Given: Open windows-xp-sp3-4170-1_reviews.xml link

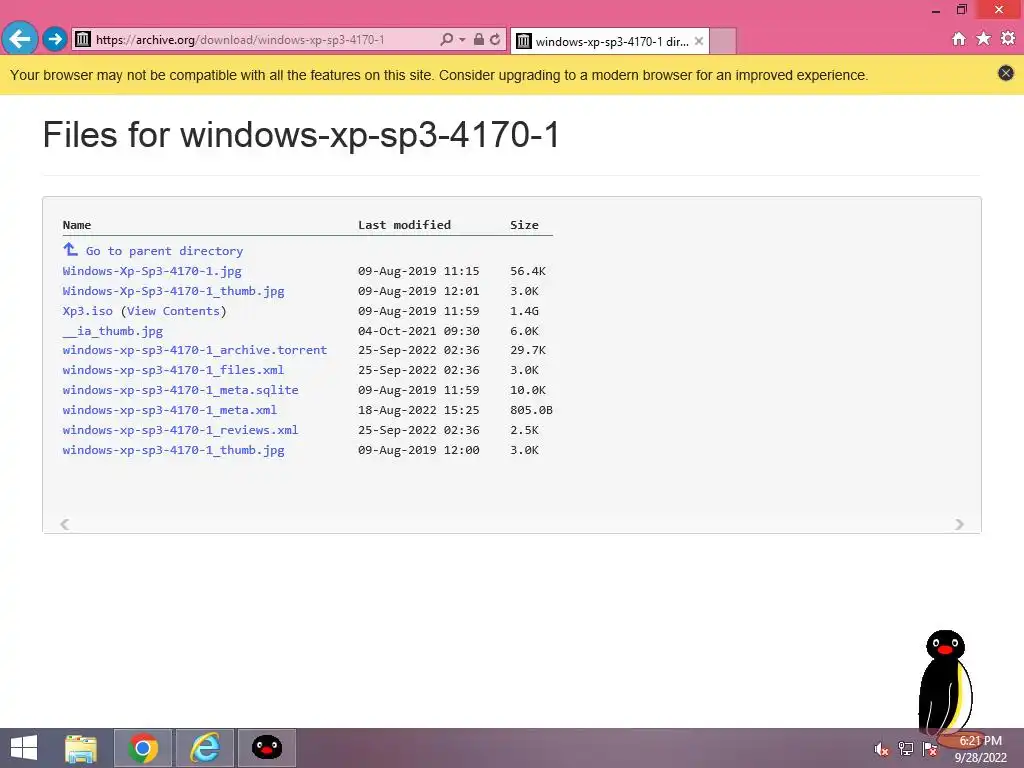Looking at the screenshot, I should [180, 430].
